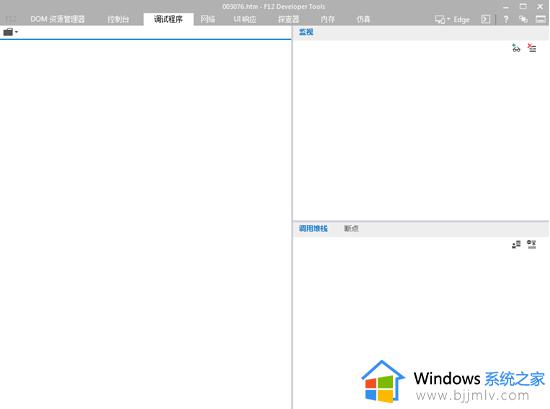Click the add watch icon
This screenshot has width=550, height=409.
516,48
